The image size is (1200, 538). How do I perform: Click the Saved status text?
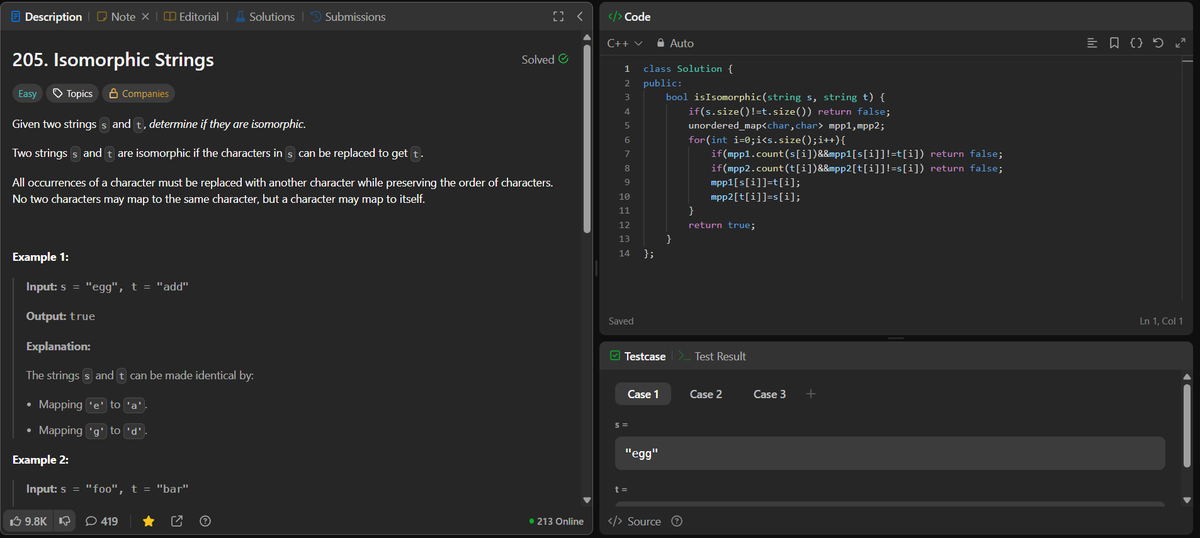pos(621,321)
